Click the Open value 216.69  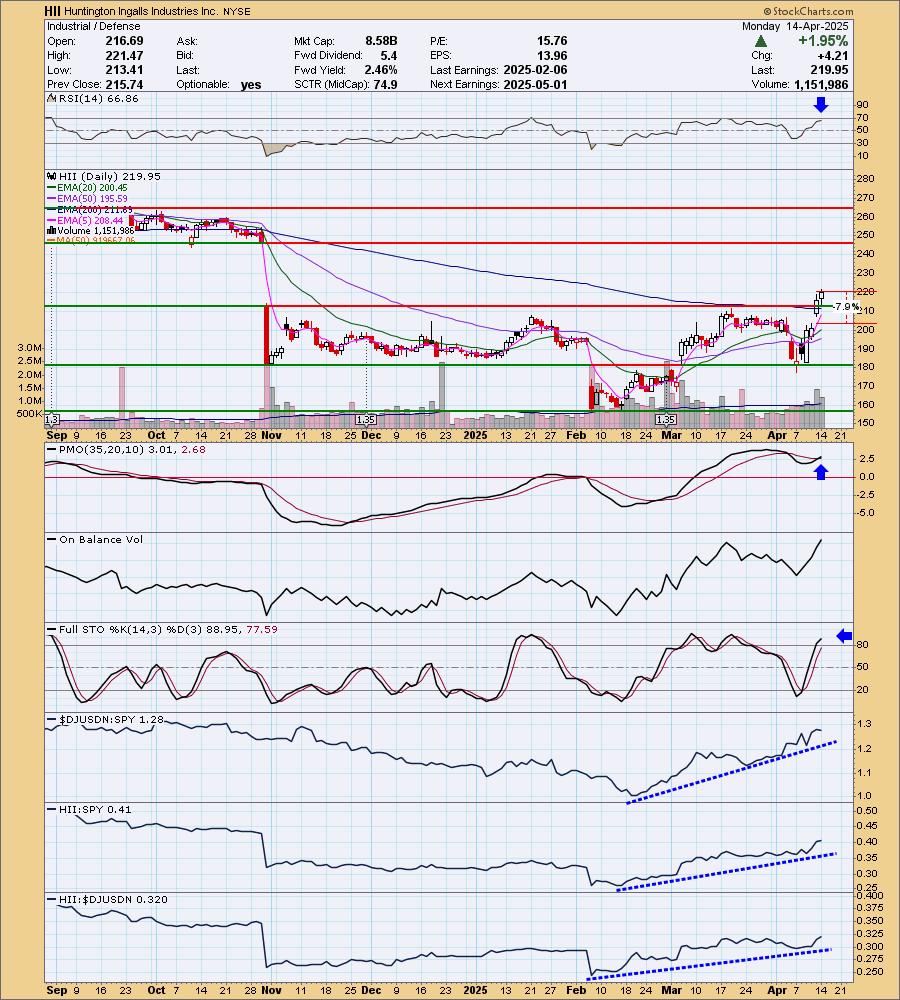coord(124,41)
